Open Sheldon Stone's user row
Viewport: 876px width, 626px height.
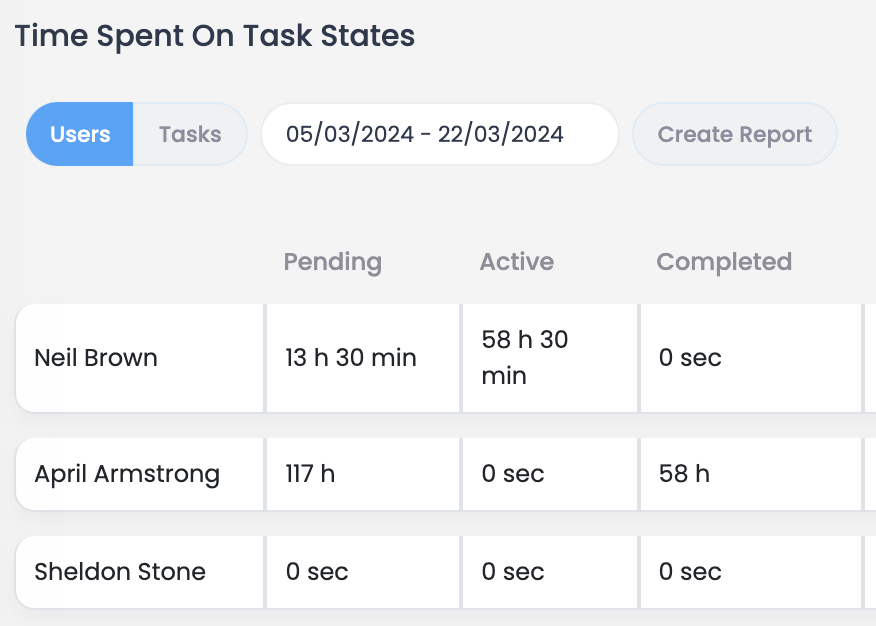click(x=120, y=572)
